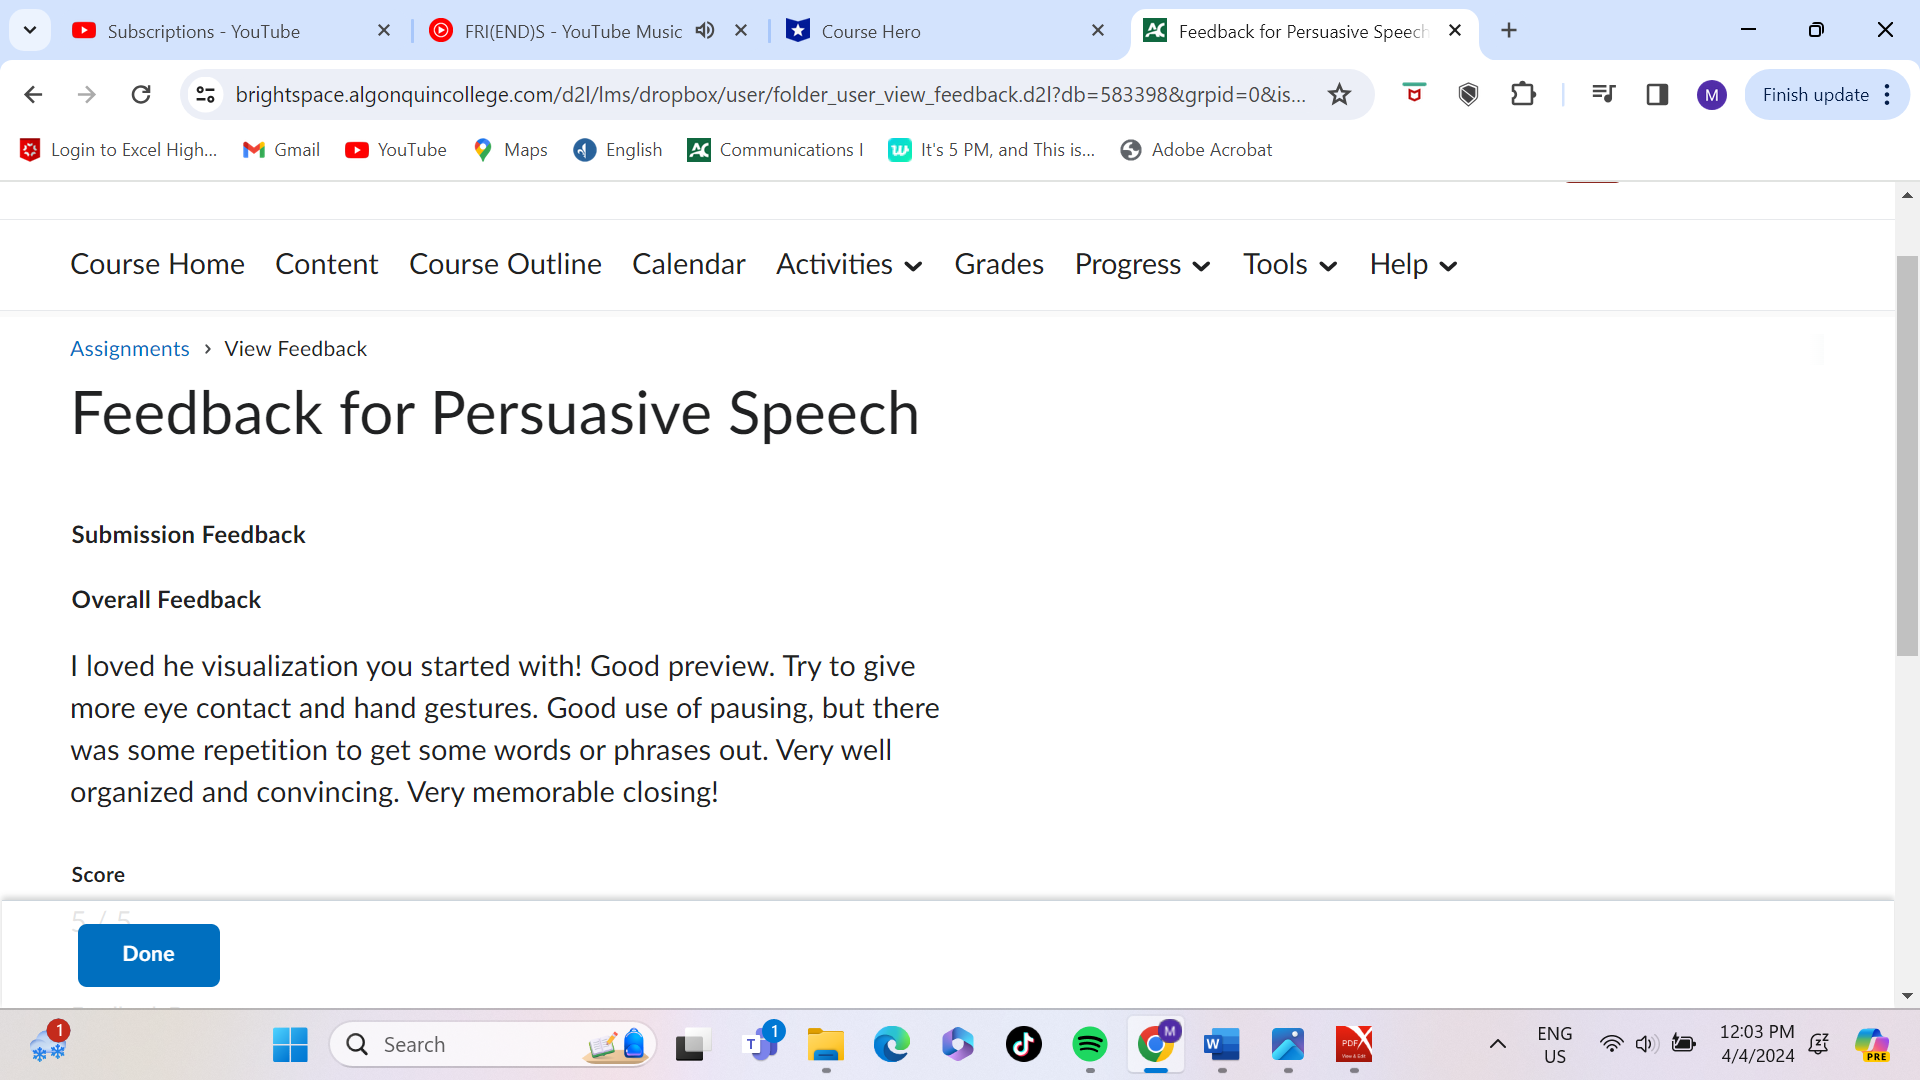Click the Done button
Image resolution: width=1920 pixels, height=1080 pixels.
pyautogui.click(x=148, y=954)
